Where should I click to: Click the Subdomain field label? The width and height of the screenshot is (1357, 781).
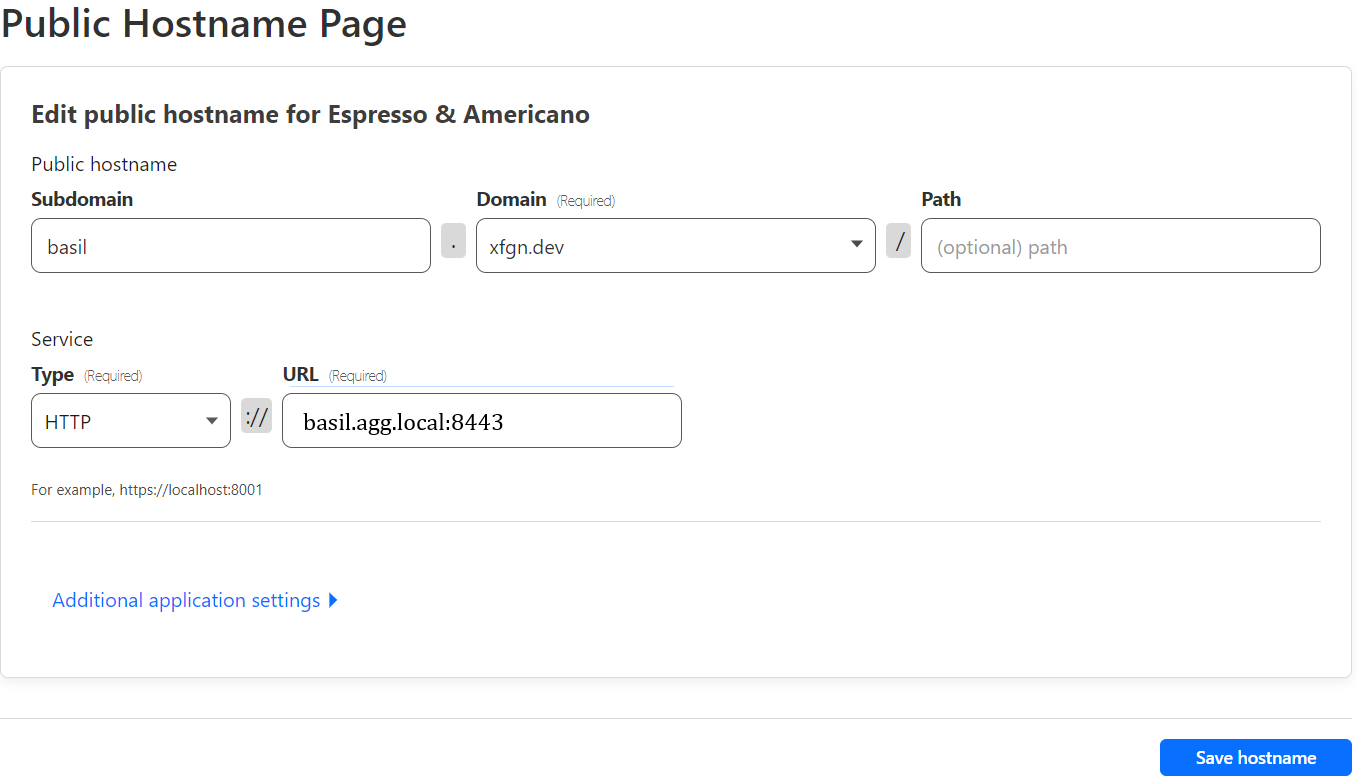[82, 199]
